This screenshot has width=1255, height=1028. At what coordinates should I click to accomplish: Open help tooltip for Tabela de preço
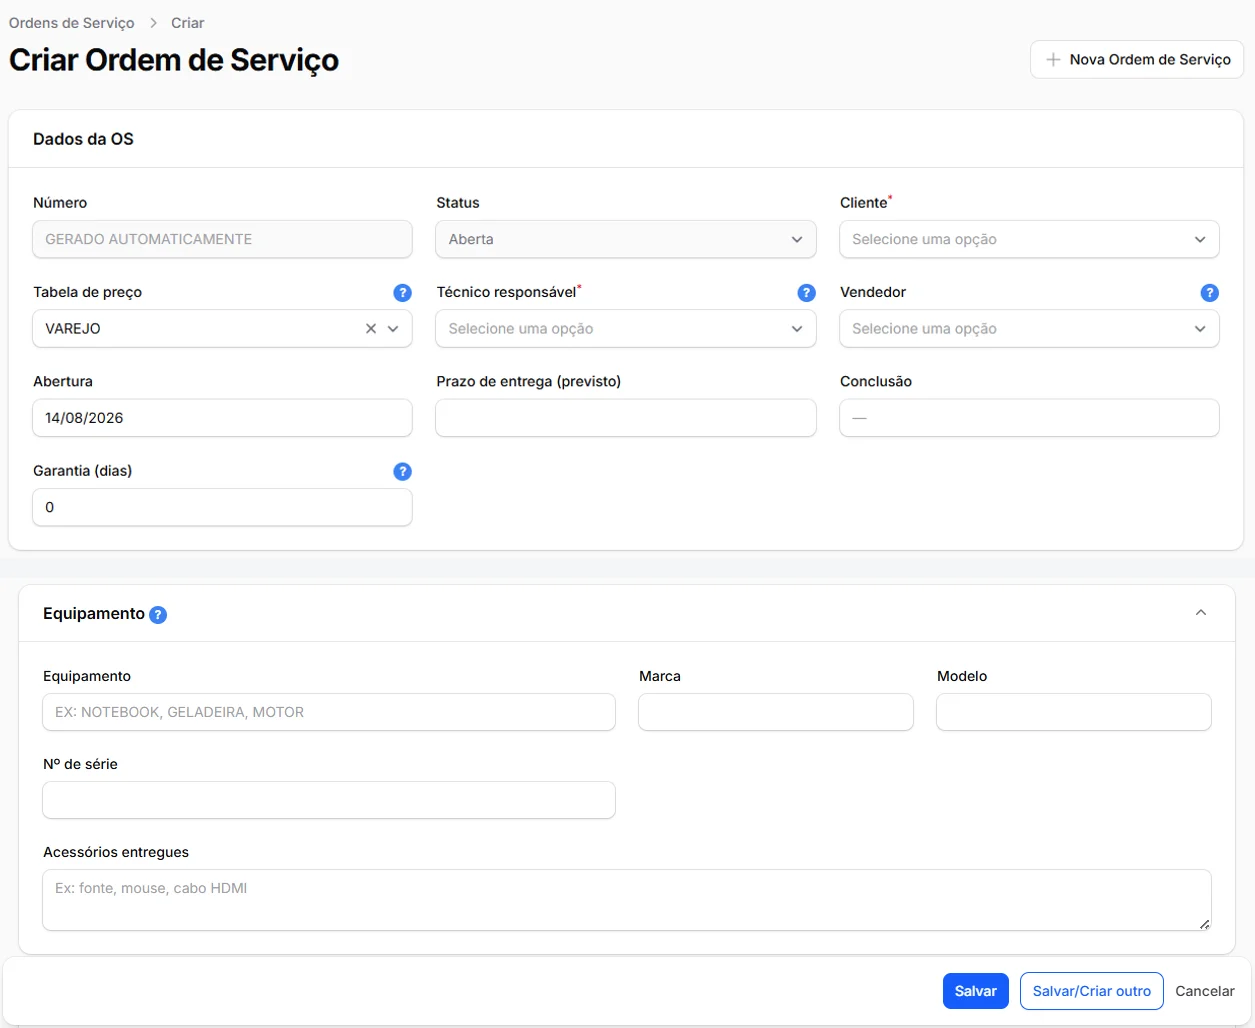pos(402,293)
